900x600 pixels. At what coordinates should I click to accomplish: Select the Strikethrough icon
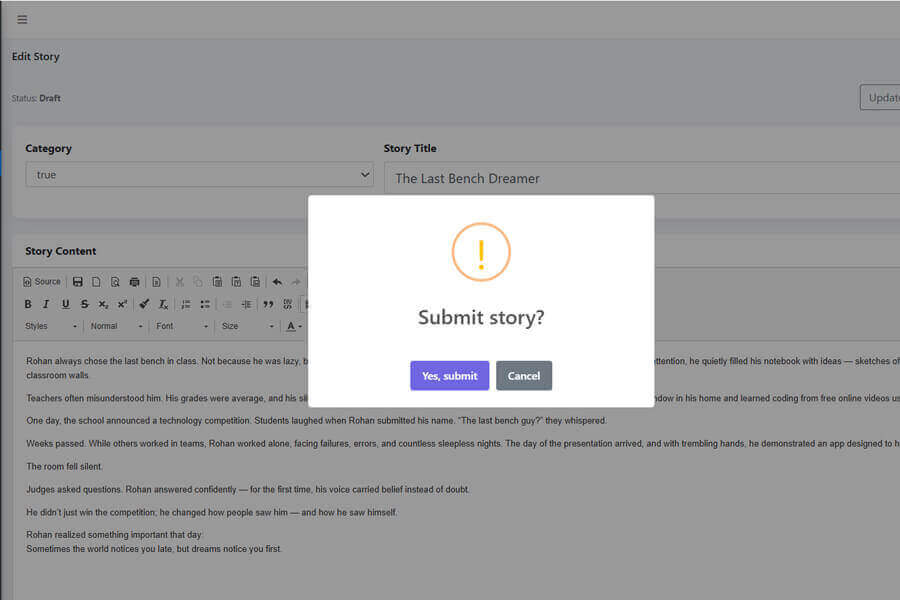[84, 303]
